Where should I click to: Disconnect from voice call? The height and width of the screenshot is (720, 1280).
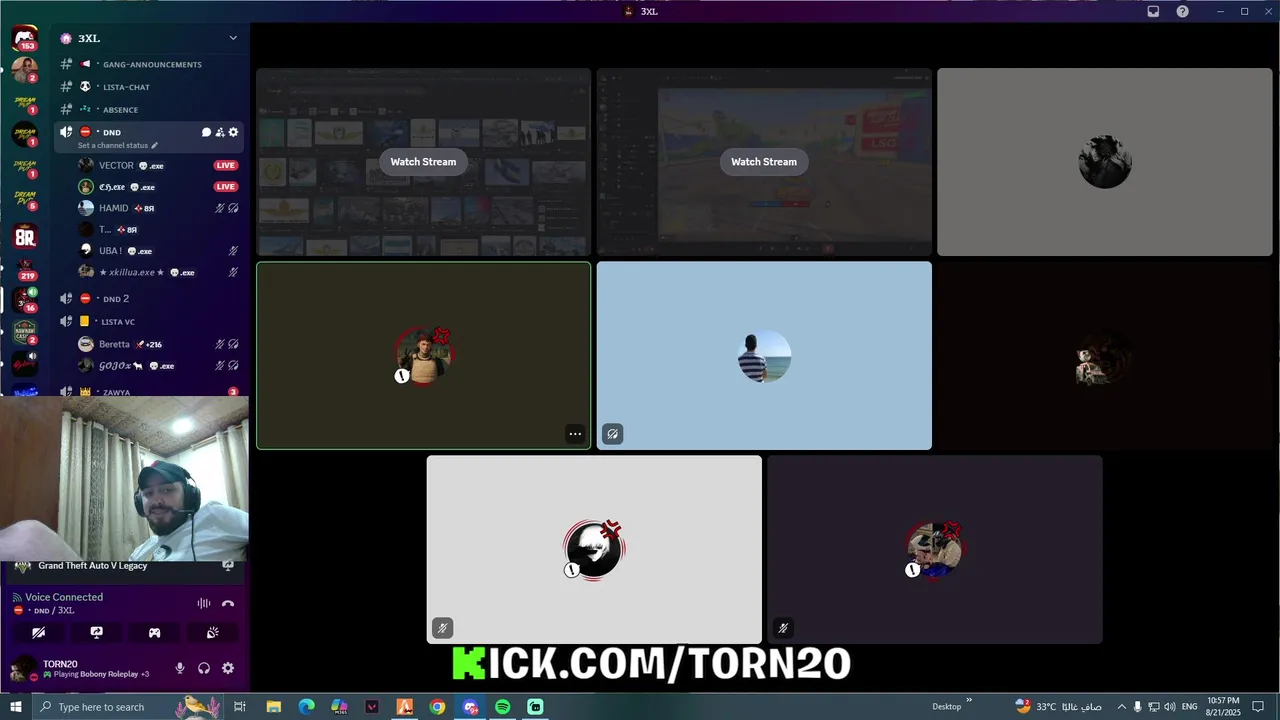pyautogui.click(x=228, y=603)
